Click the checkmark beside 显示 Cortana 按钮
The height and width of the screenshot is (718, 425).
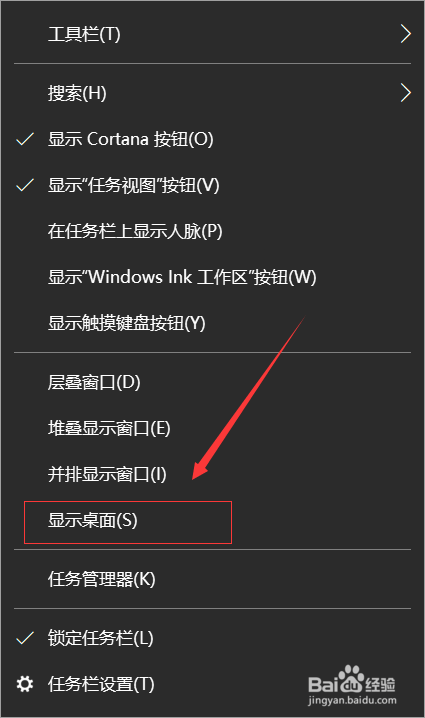(25, 139)
